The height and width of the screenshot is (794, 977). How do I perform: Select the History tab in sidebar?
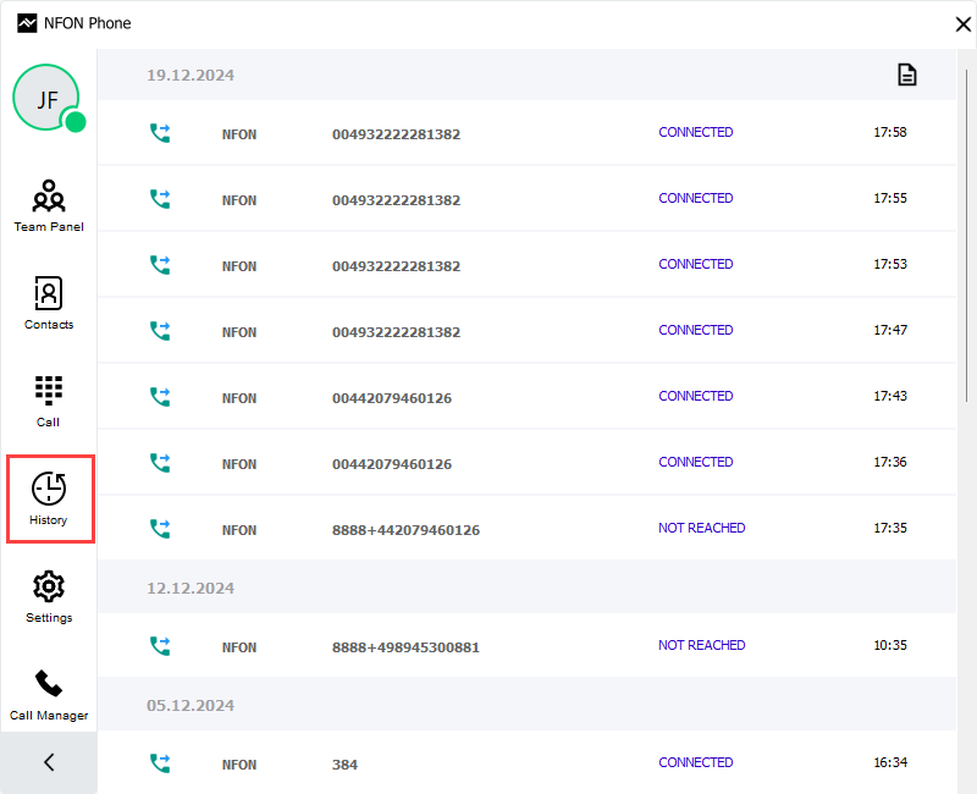tap(50, 499)
